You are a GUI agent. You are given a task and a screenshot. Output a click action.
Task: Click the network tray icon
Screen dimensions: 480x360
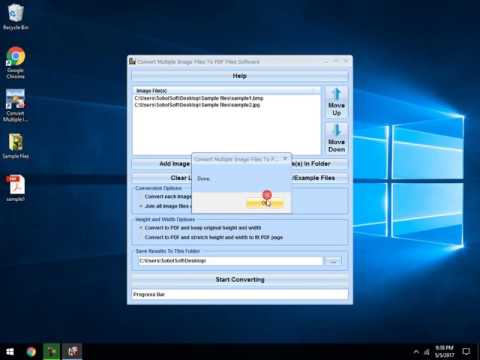pos(427,352)
